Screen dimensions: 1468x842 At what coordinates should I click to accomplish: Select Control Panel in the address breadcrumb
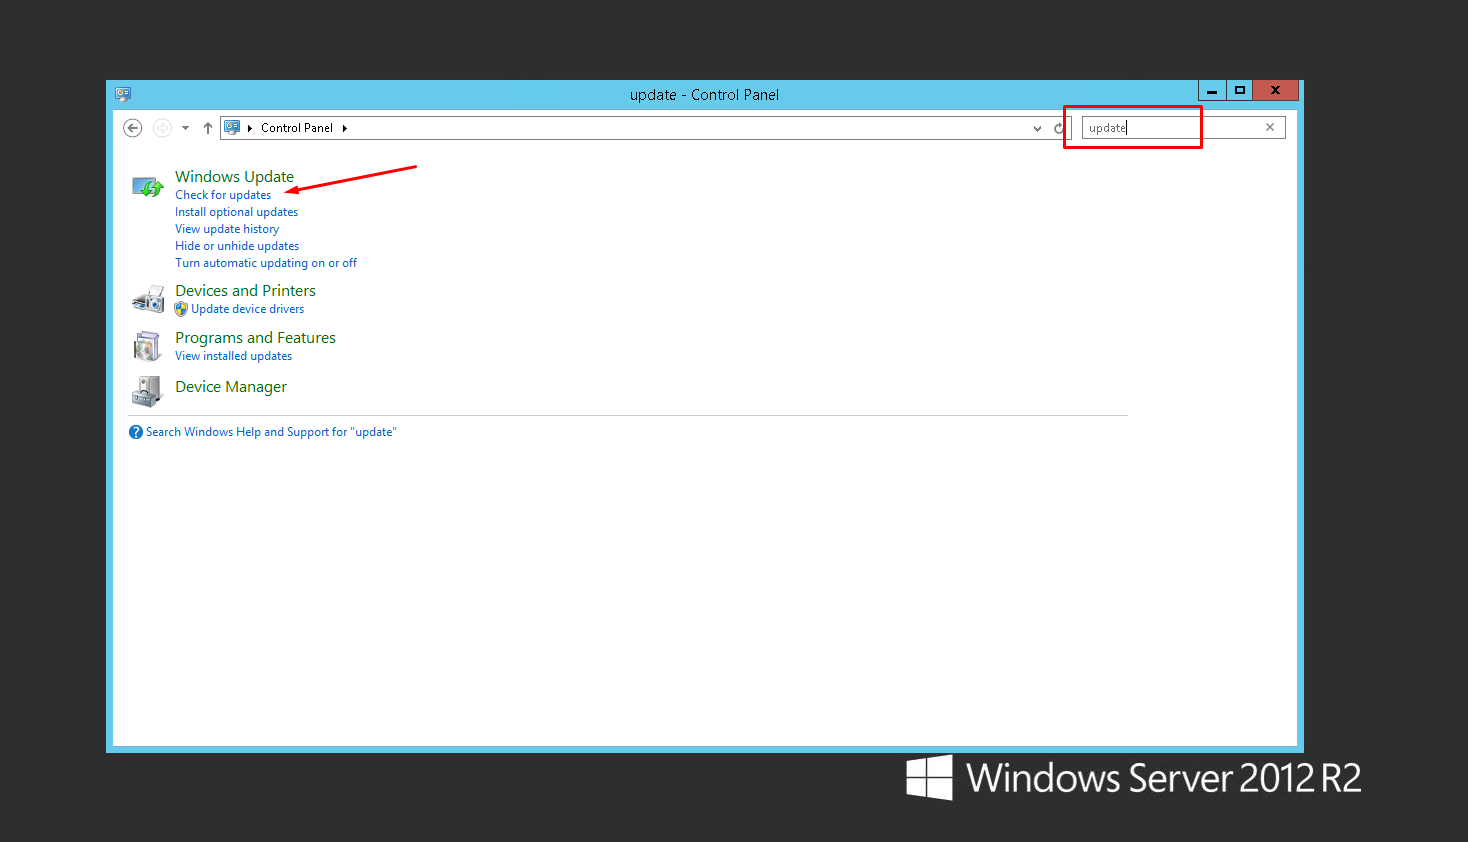pos(296,128)
